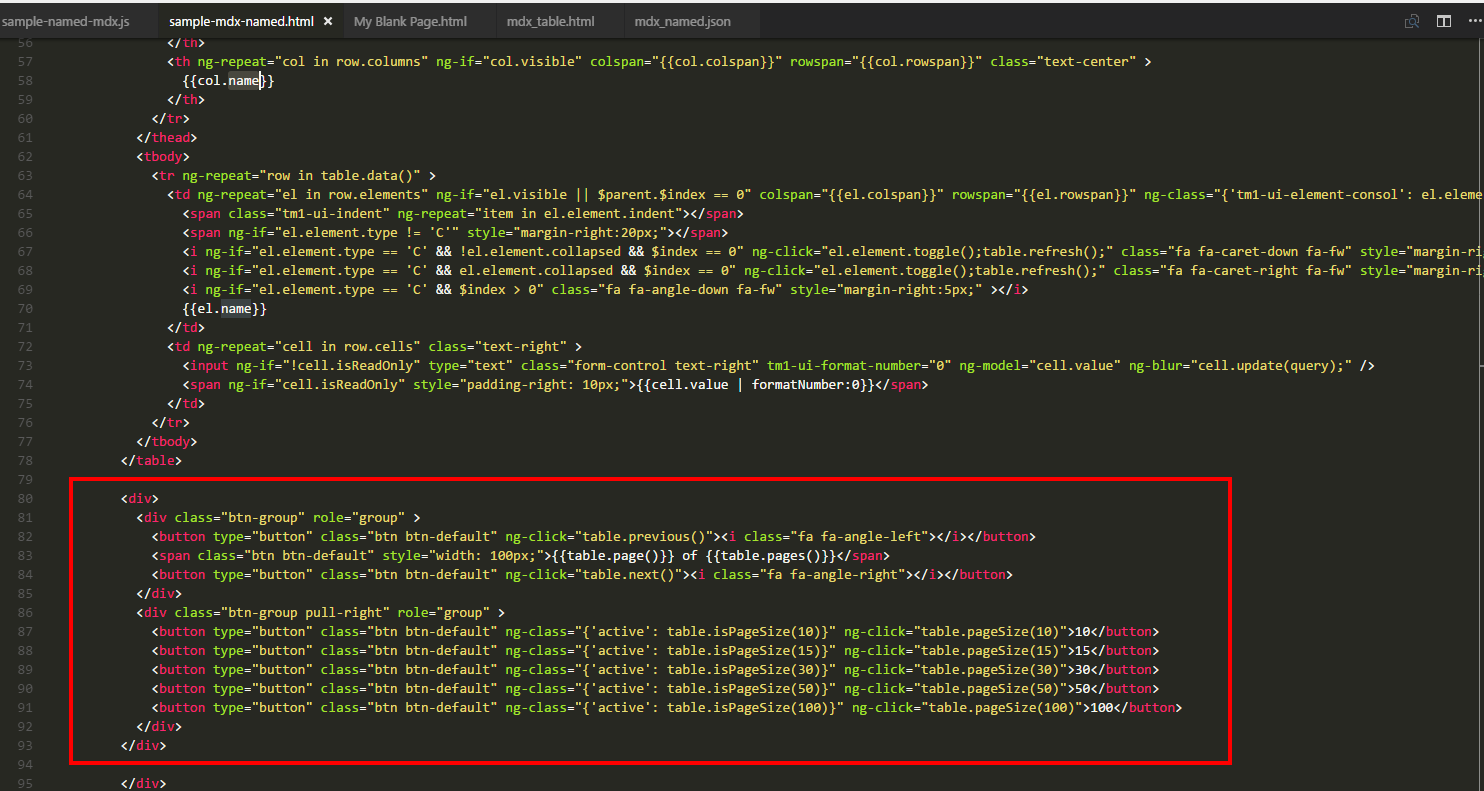Go to the mdx_named.json tab
The width and height of the screenshot is (1484, 791).
(x=682, y=21)
